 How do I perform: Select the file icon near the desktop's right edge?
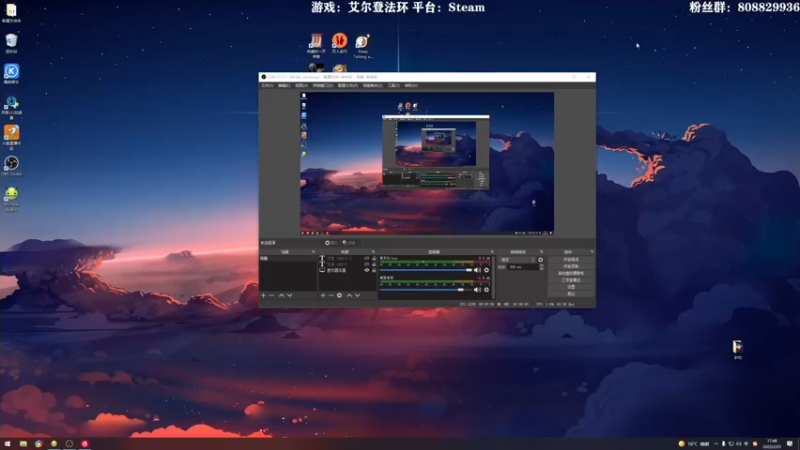coord(738,350)
